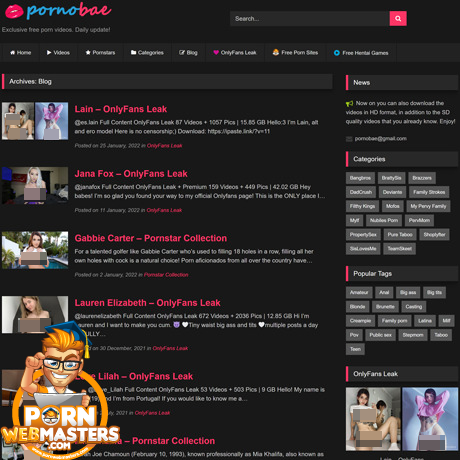This screenshot has height=460, width=460.
Task: Select the TeamSkeet category tag
Action: pos(399,249)
